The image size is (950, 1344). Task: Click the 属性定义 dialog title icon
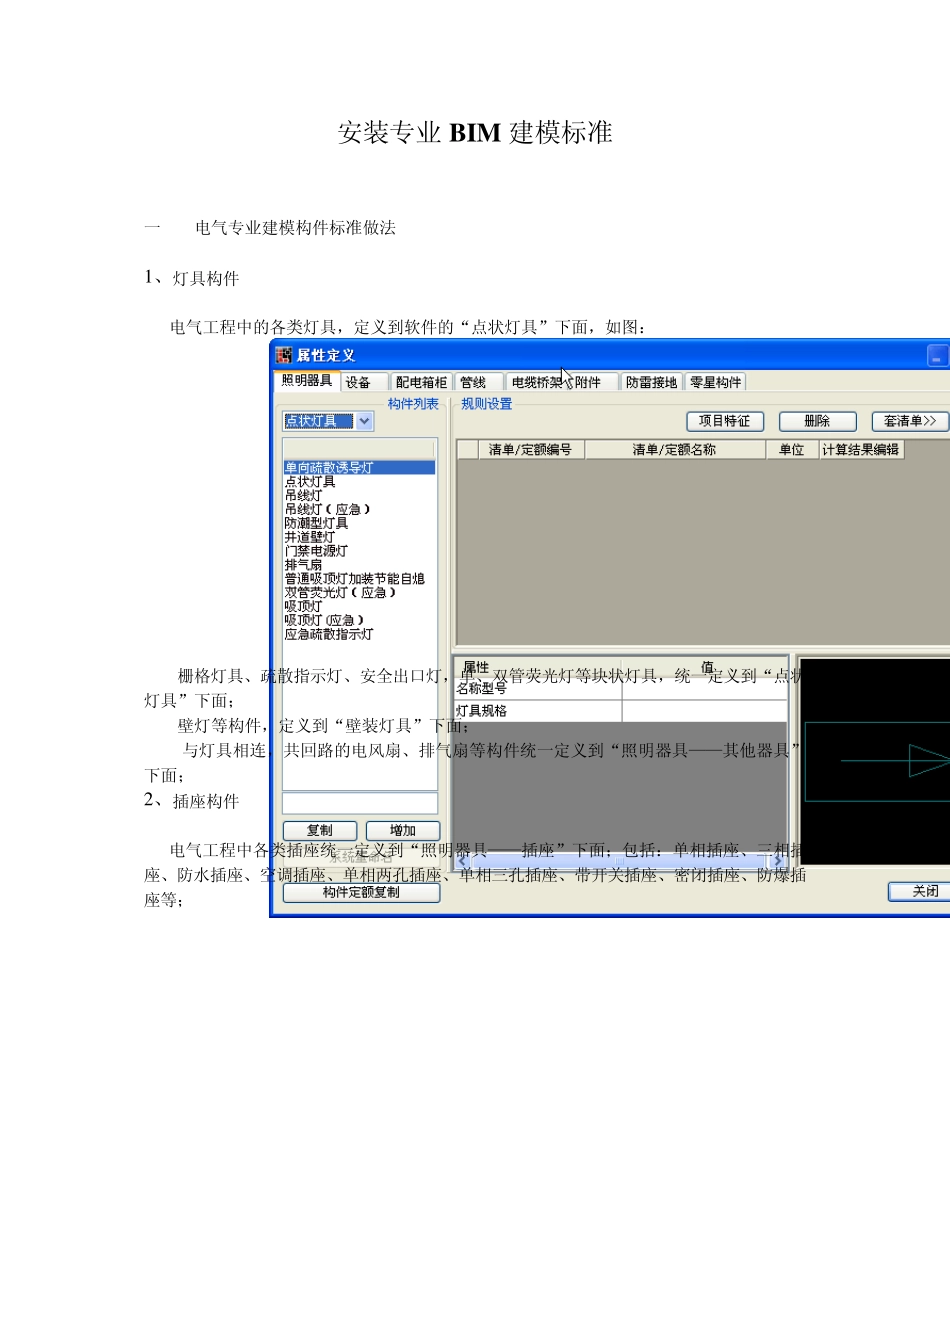tap(284, 355)
